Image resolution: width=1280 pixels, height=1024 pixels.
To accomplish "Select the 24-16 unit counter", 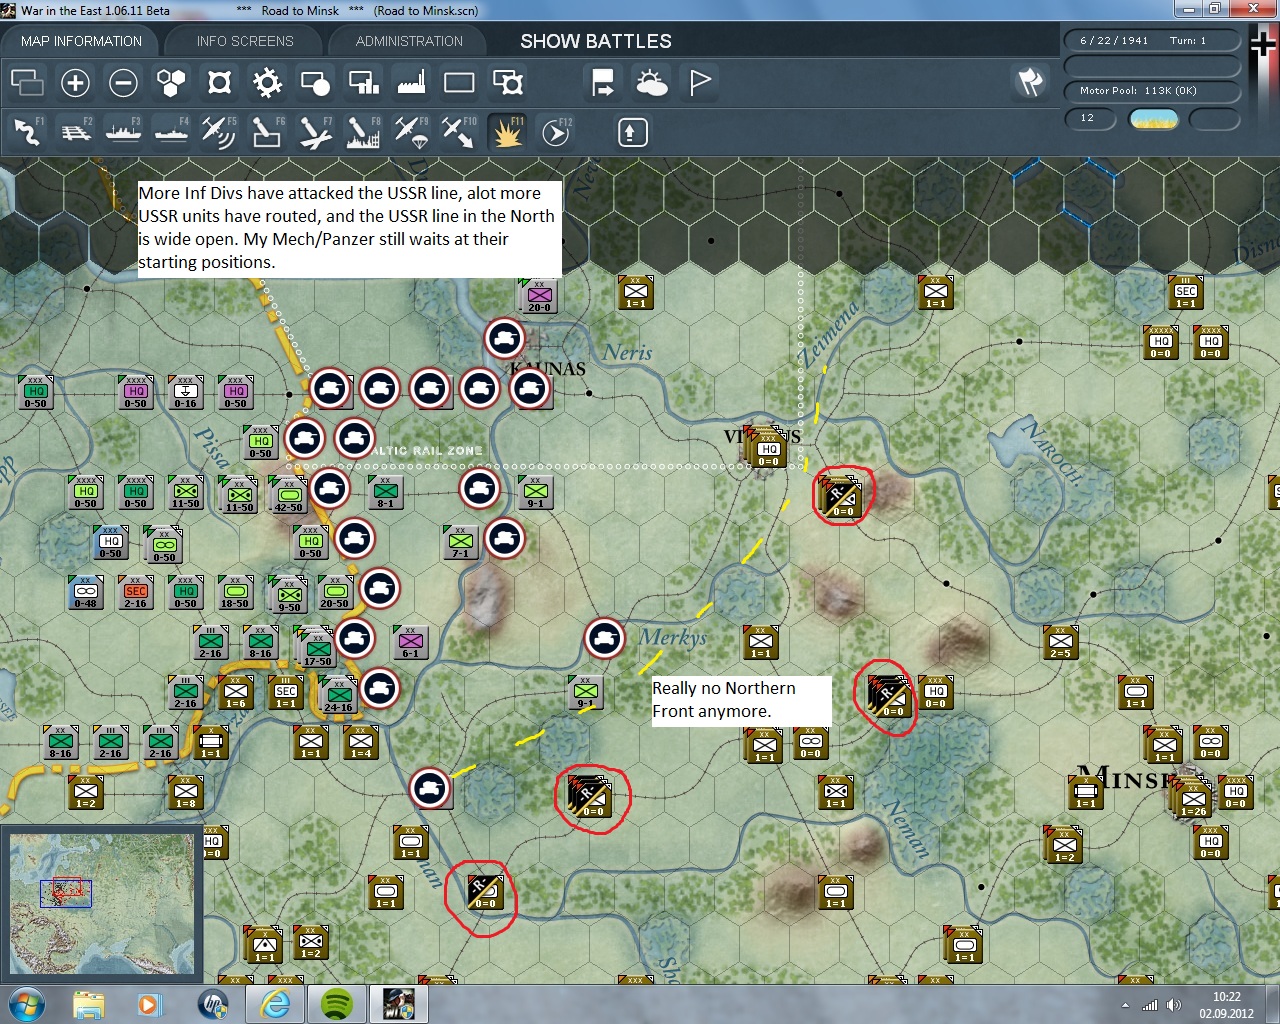I will pyautogui.click(x=338, y=695).
